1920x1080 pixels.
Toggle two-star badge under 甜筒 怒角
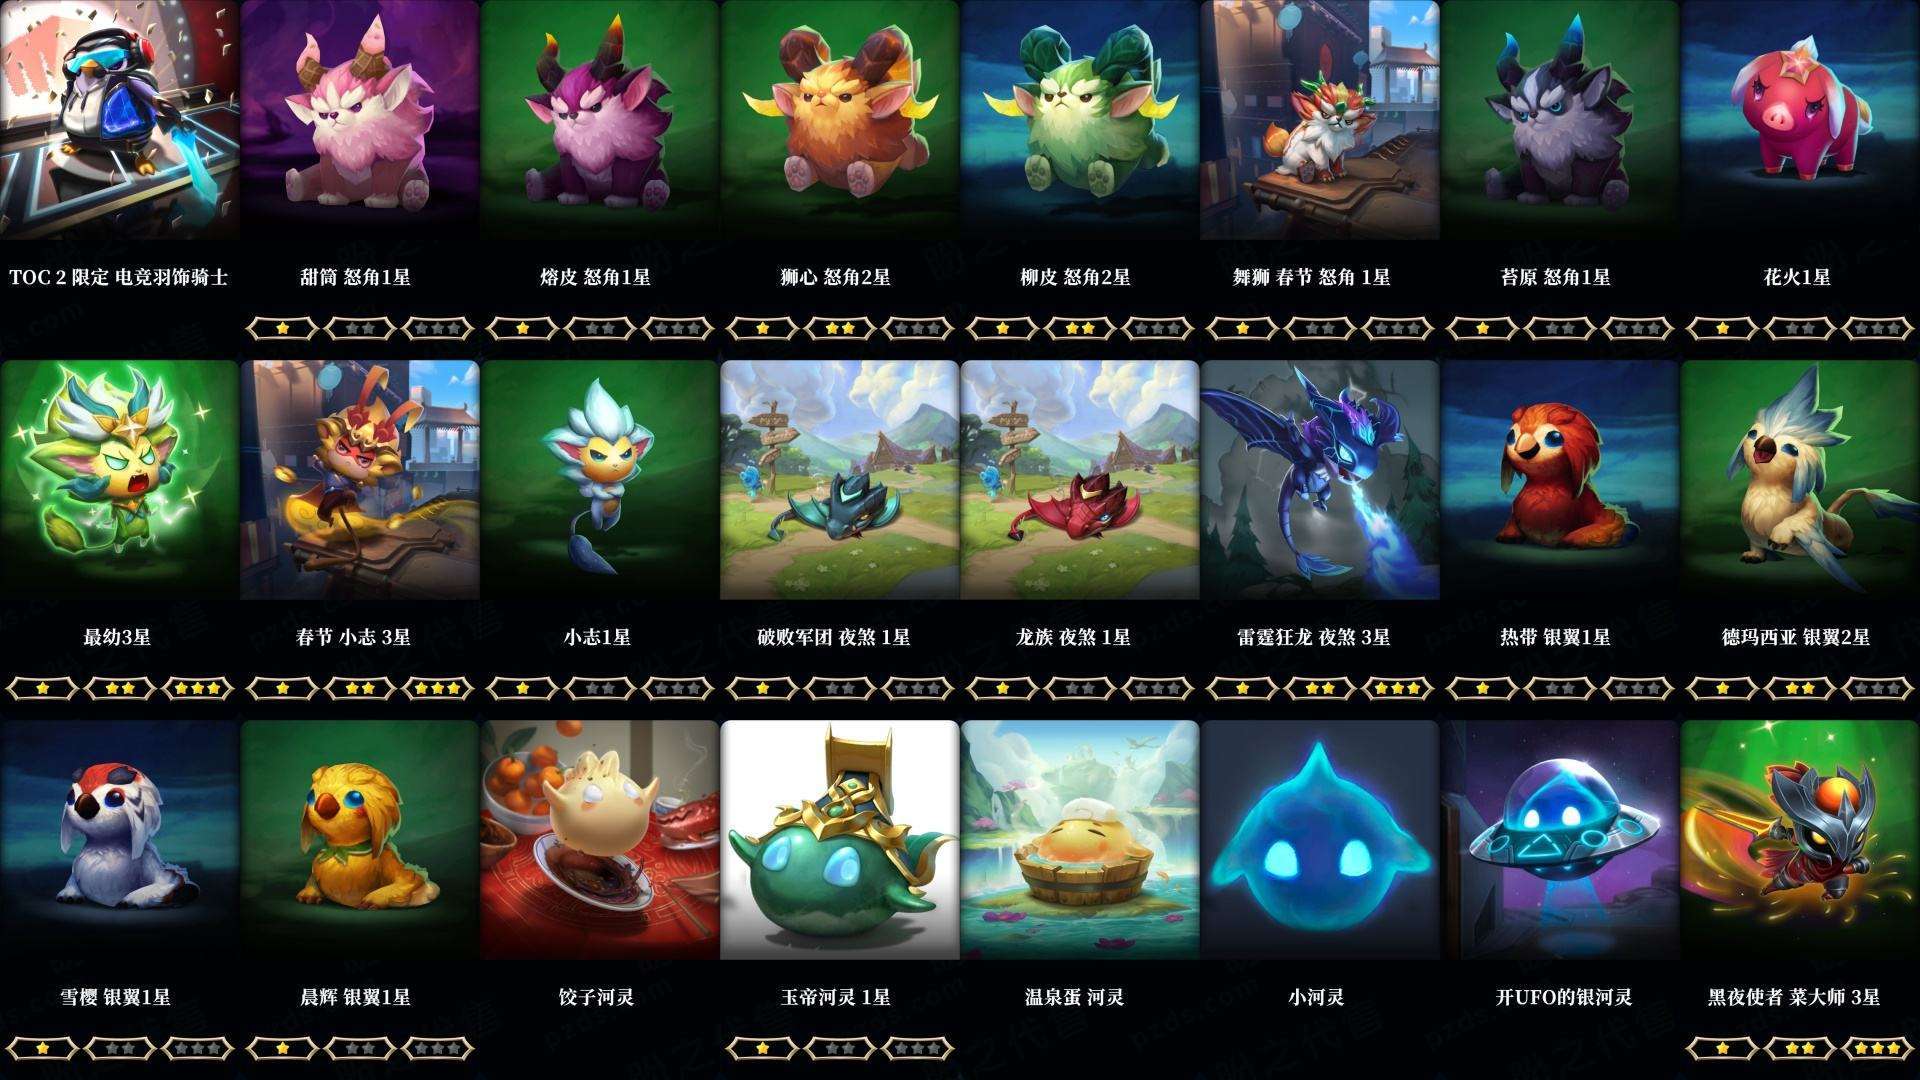[x=360, y=328]
